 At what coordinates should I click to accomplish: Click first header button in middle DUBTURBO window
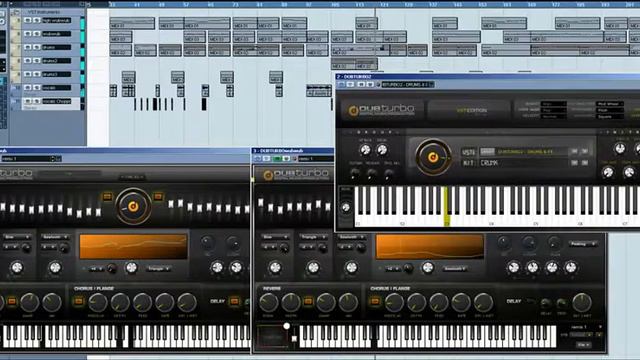[x=258, y=159]
